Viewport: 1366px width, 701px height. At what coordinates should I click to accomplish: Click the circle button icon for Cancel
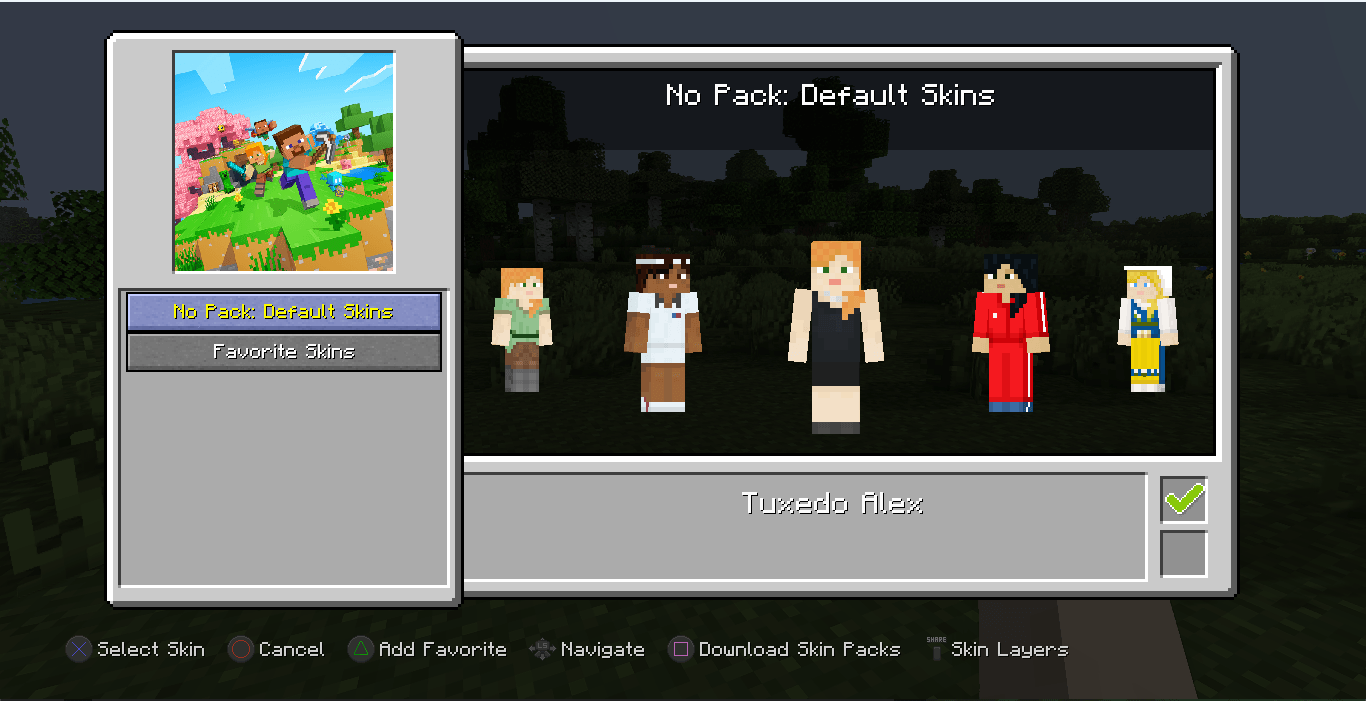(240, 649)
